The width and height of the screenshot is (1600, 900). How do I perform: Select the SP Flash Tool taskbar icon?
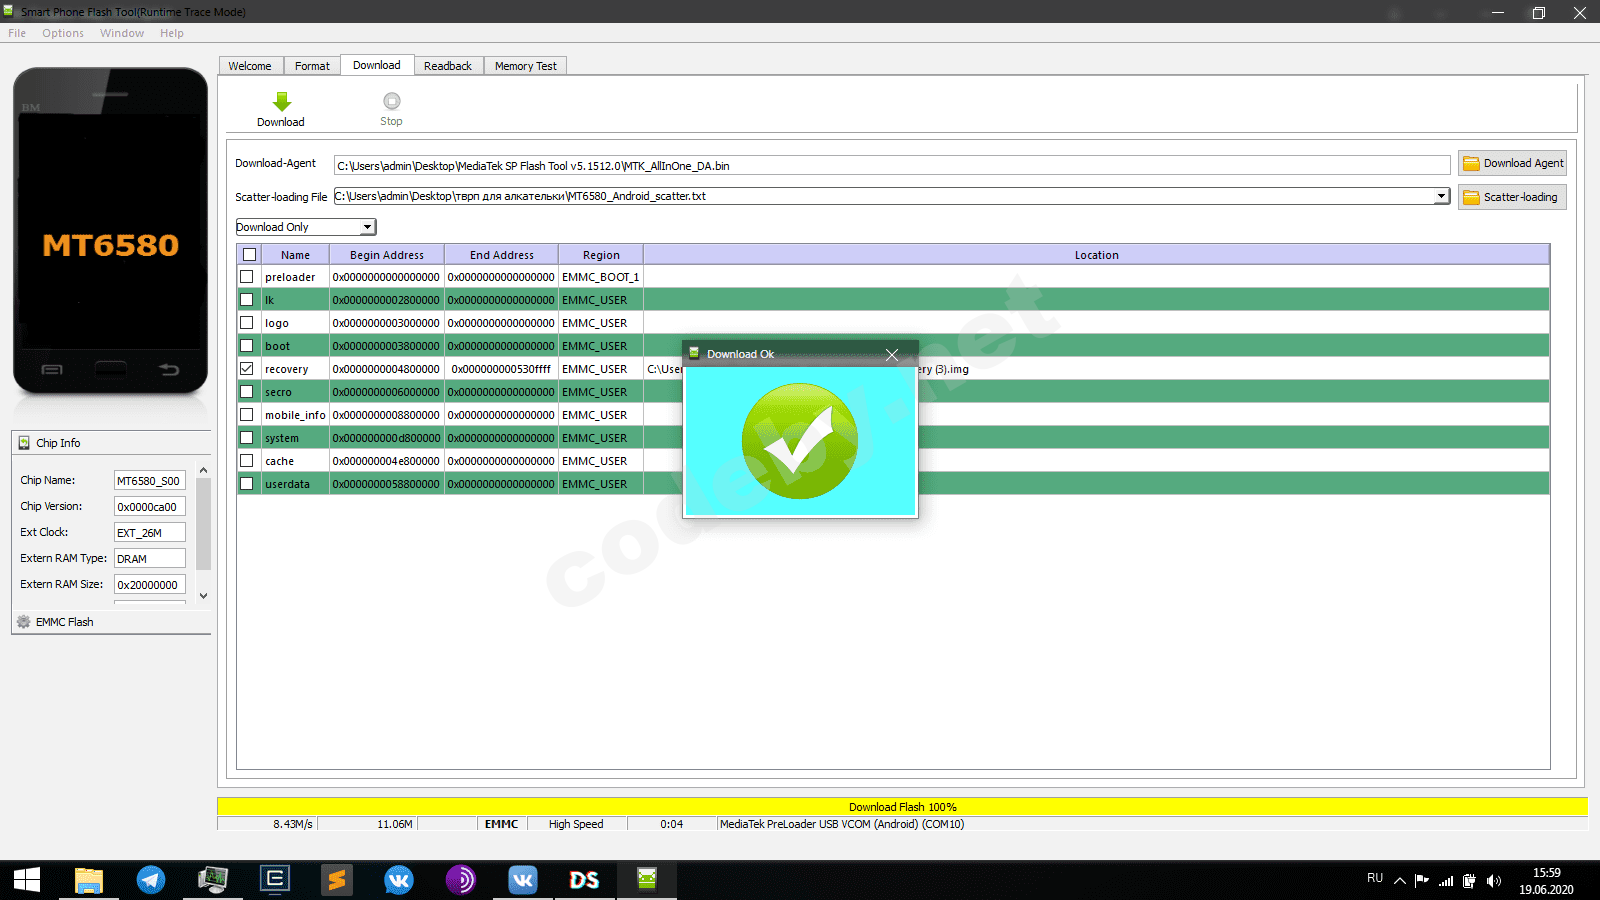647,880
